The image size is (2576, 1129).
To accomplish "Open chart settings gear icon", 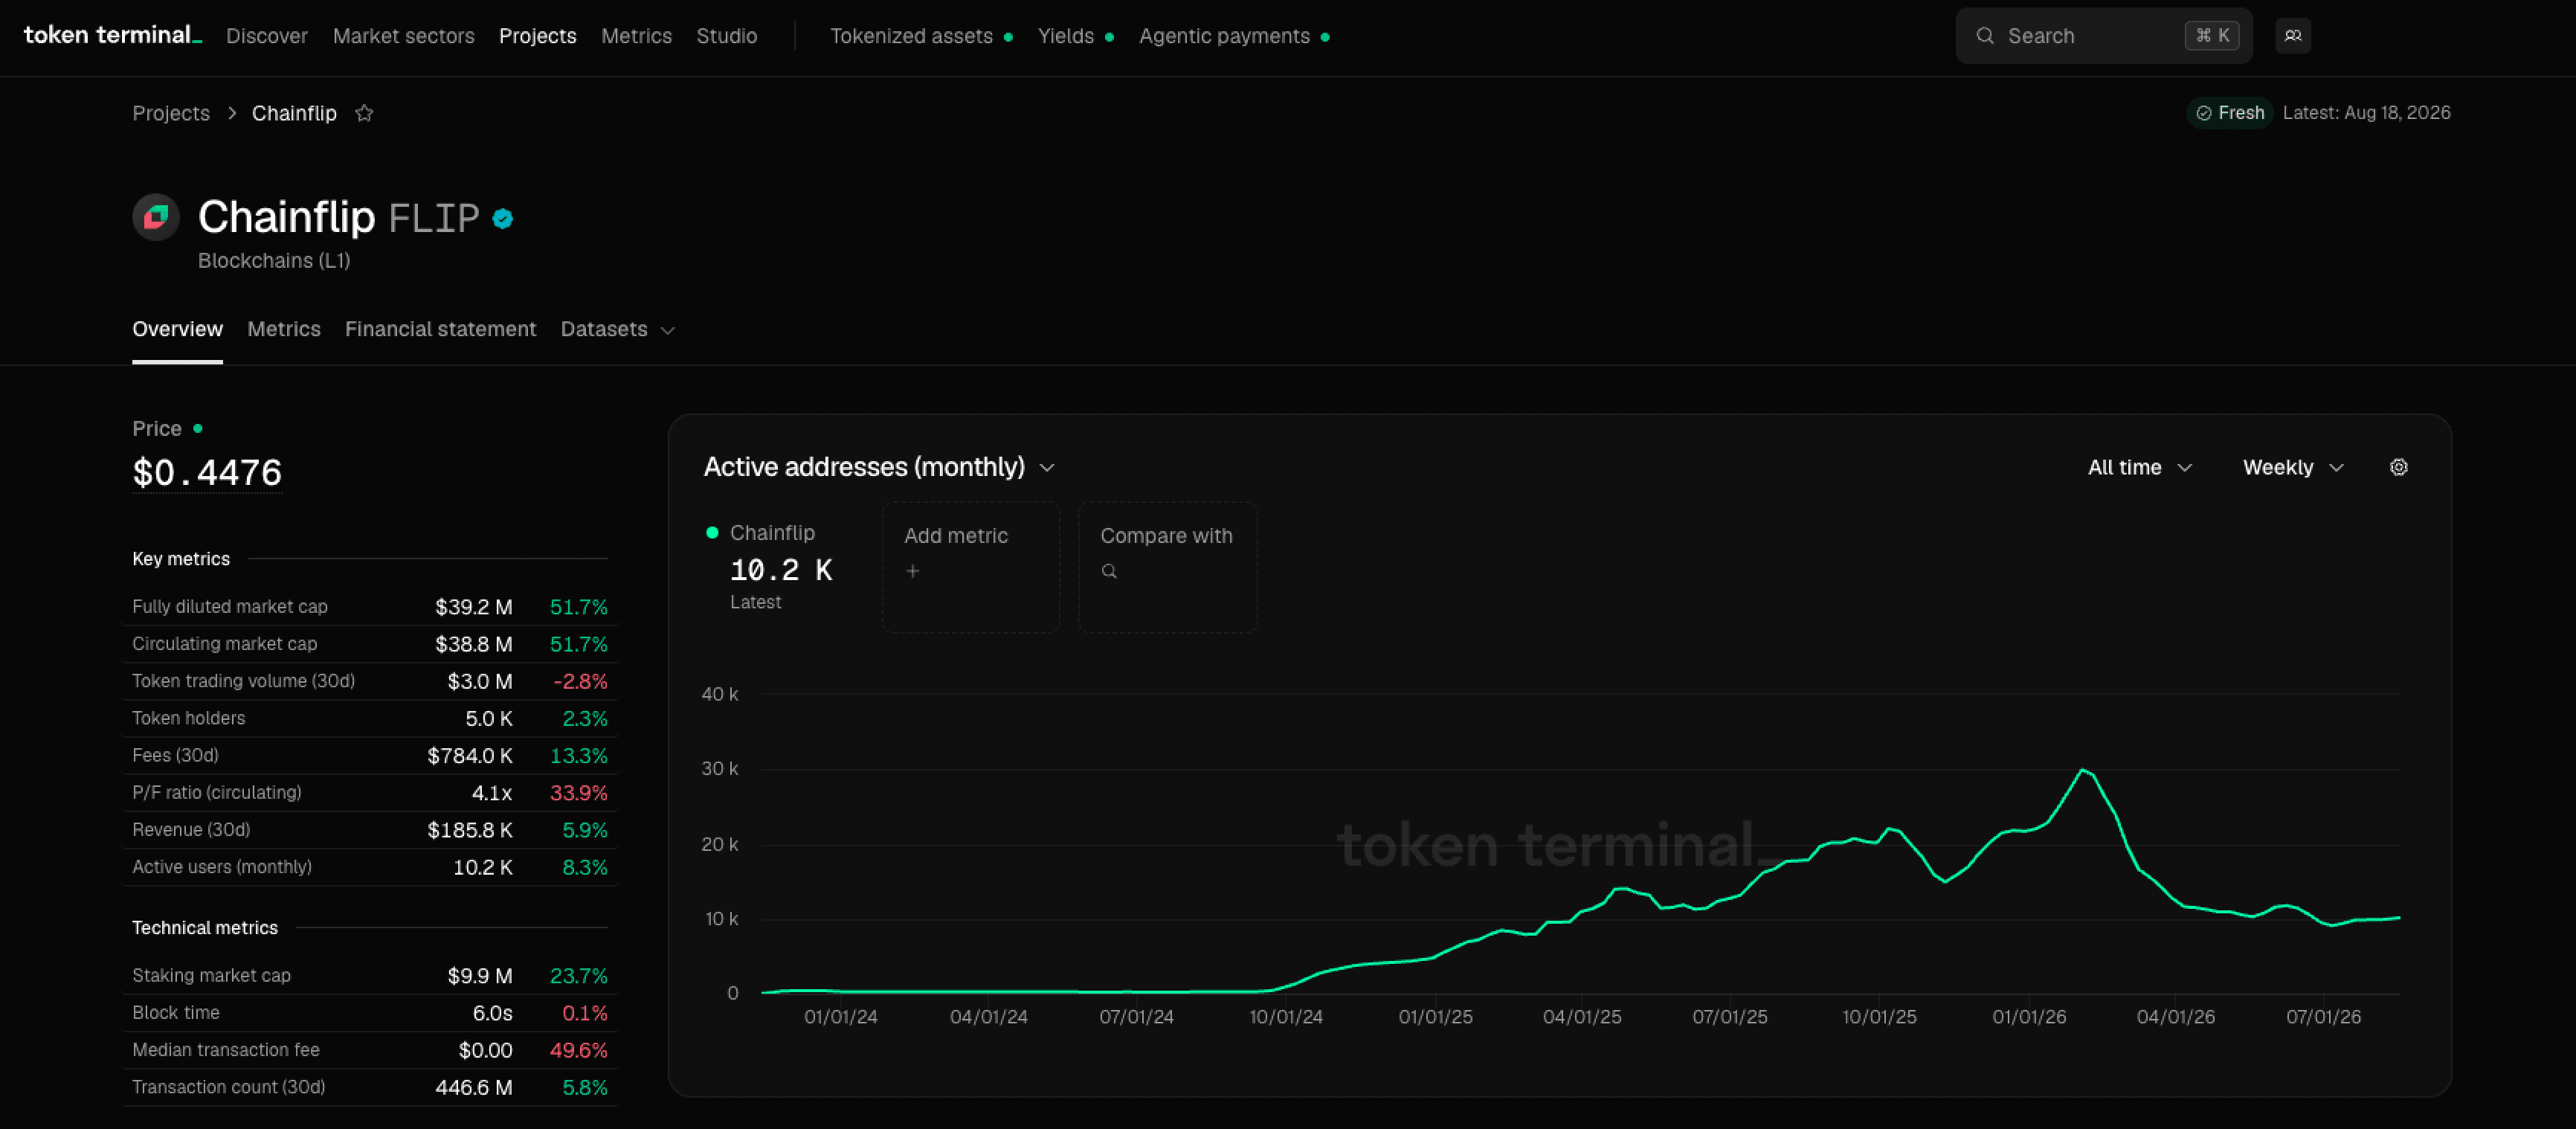I will 2398,467.
